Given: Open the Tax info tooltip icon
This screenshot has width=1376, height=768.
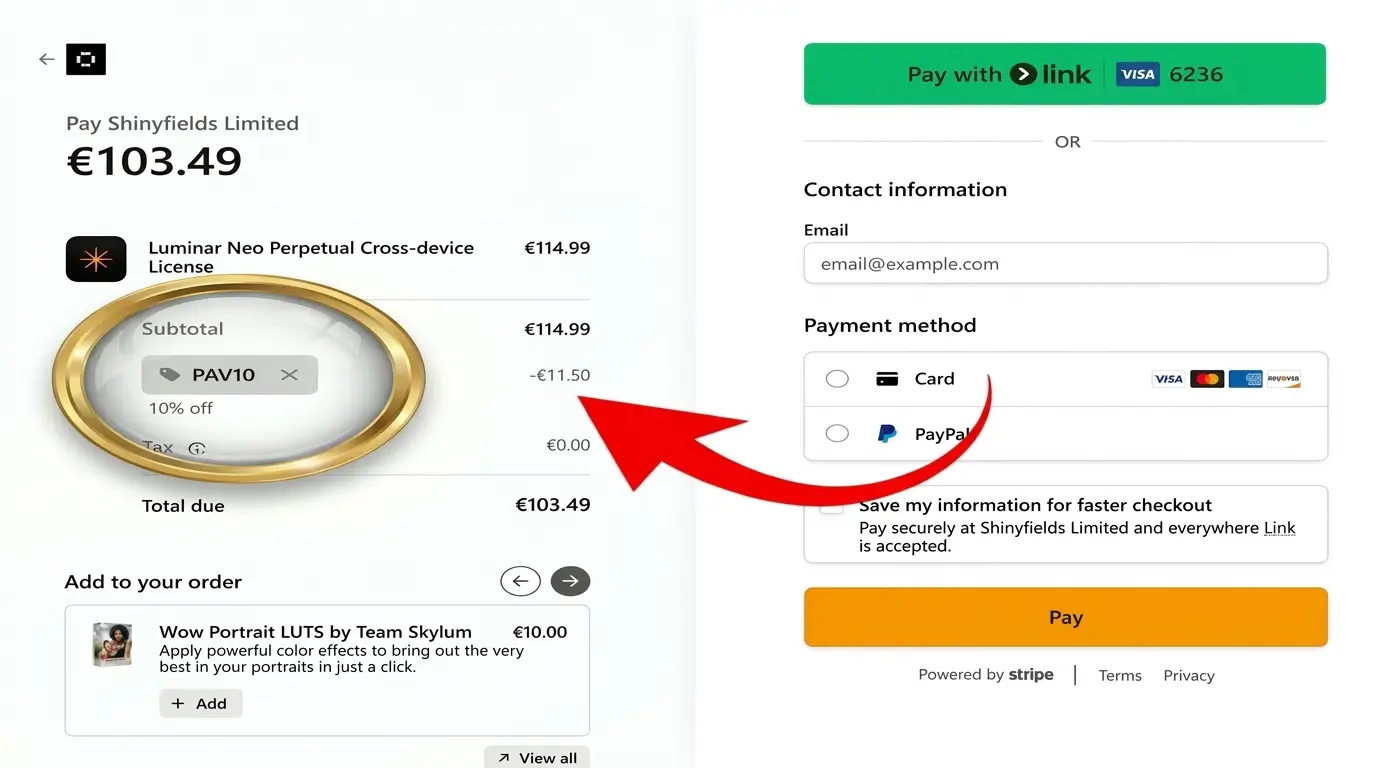Looking at the screenshot, I should (x=196, y=449).
